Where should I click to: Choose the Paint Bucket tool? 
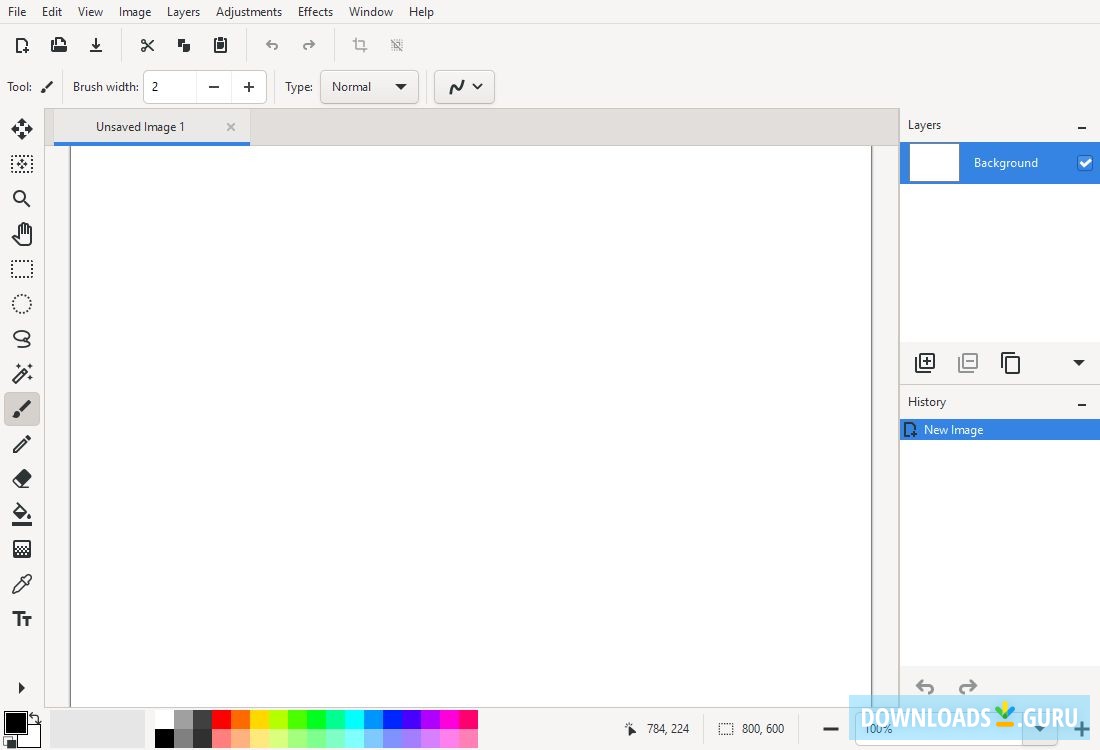(21, 514)
